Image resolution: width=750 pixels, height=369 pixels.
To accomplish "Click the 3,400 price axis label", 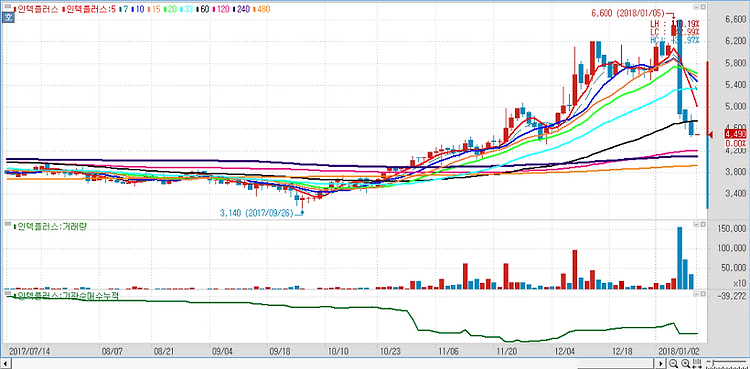I will (736, 194).
